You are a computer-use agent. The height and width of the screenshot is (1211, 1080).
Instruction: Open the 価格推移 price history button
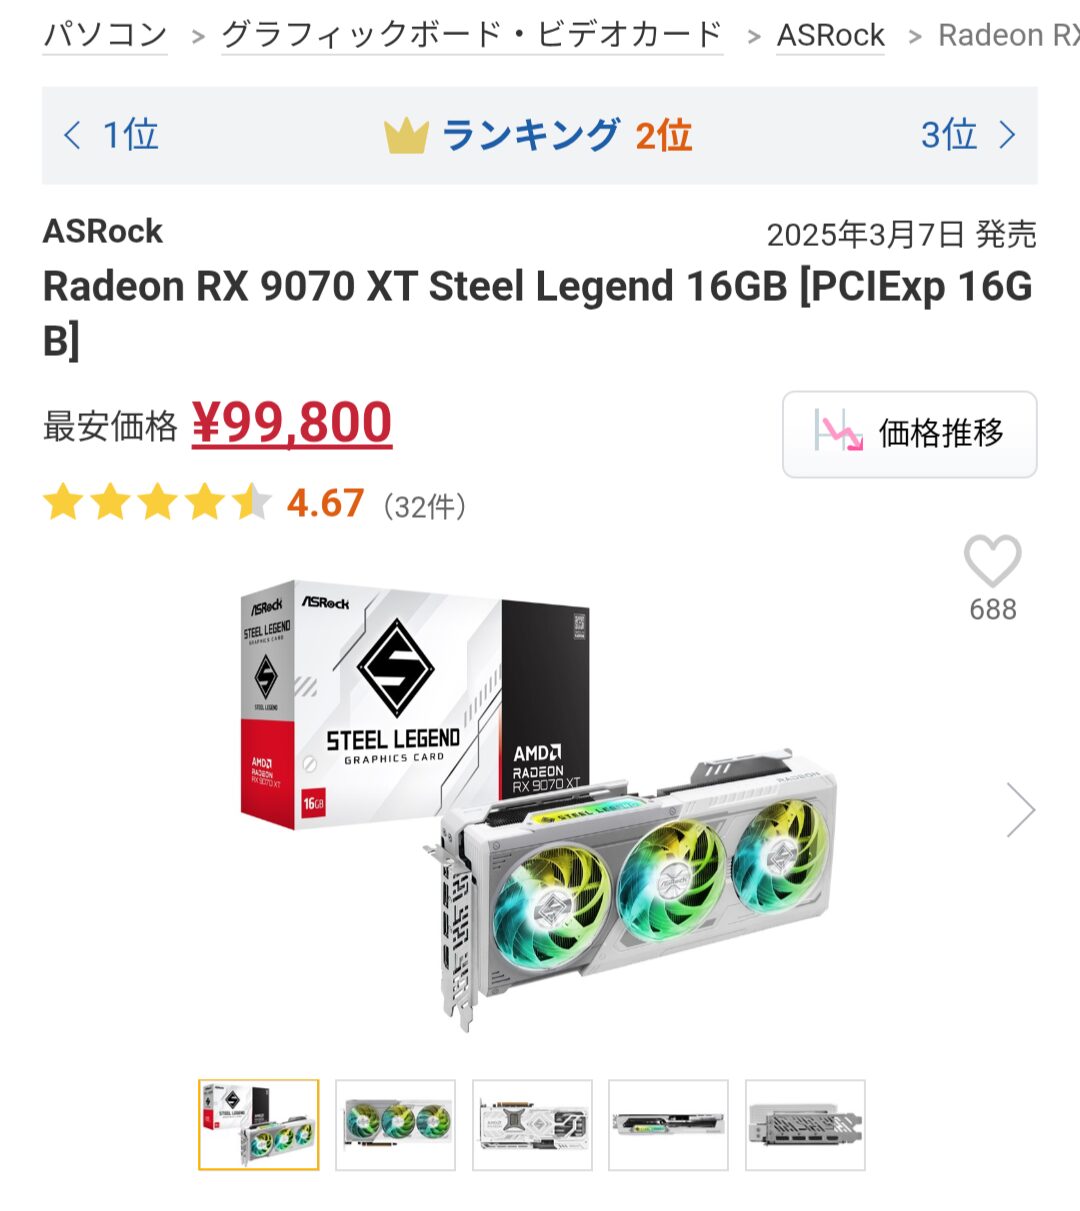pos(909,434)
